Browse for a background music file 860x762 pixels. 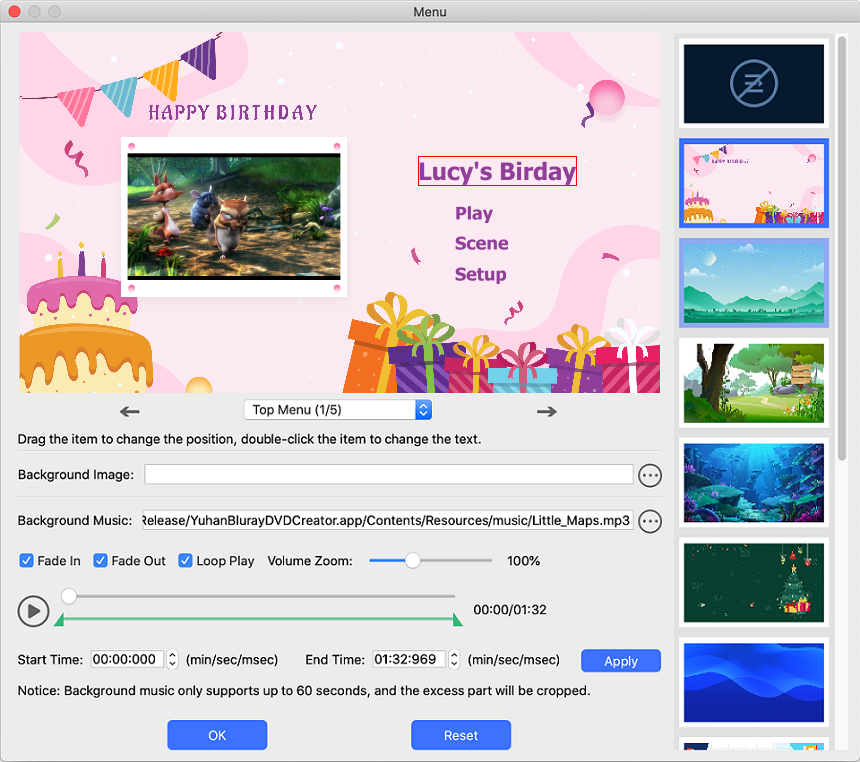650,521
